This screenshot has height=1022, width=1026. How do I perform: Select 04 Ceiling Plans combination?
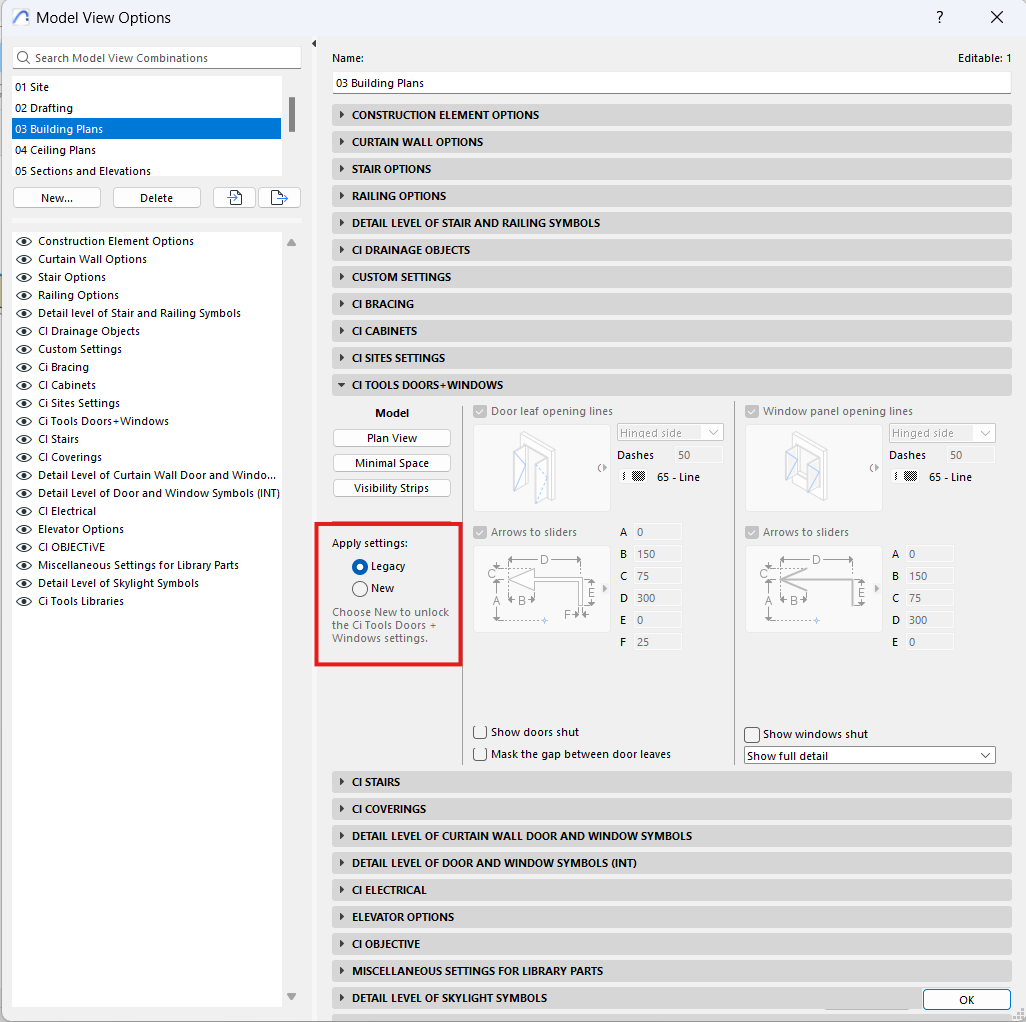56,150
